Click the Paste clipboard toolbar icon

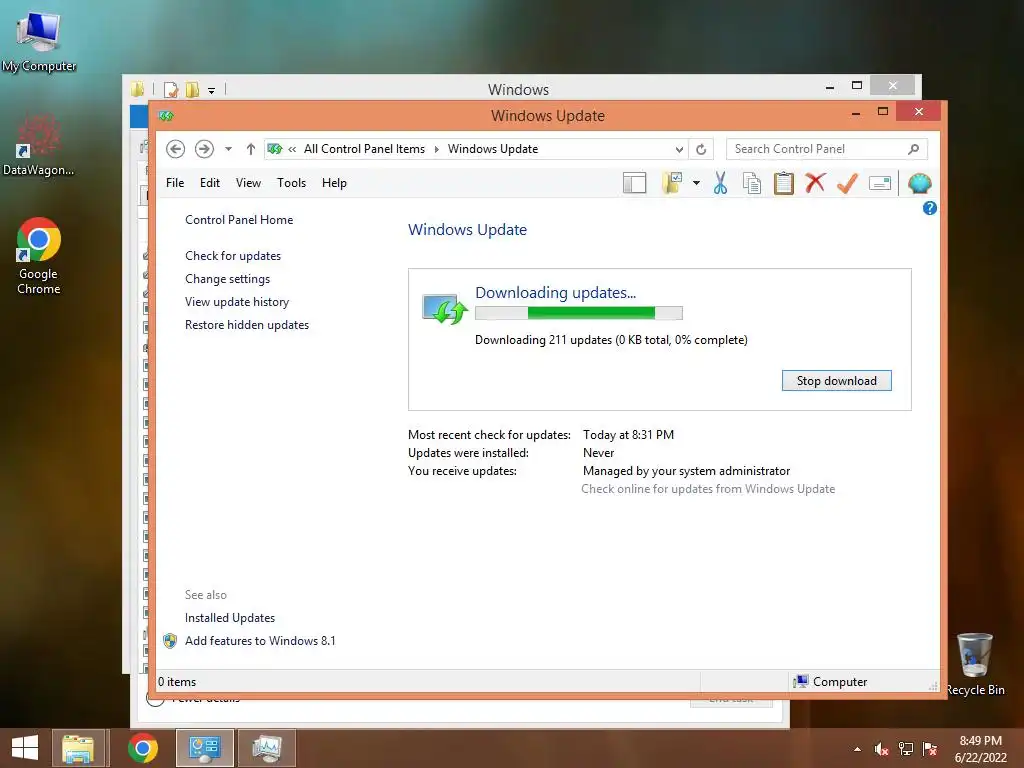click(784, 184)
